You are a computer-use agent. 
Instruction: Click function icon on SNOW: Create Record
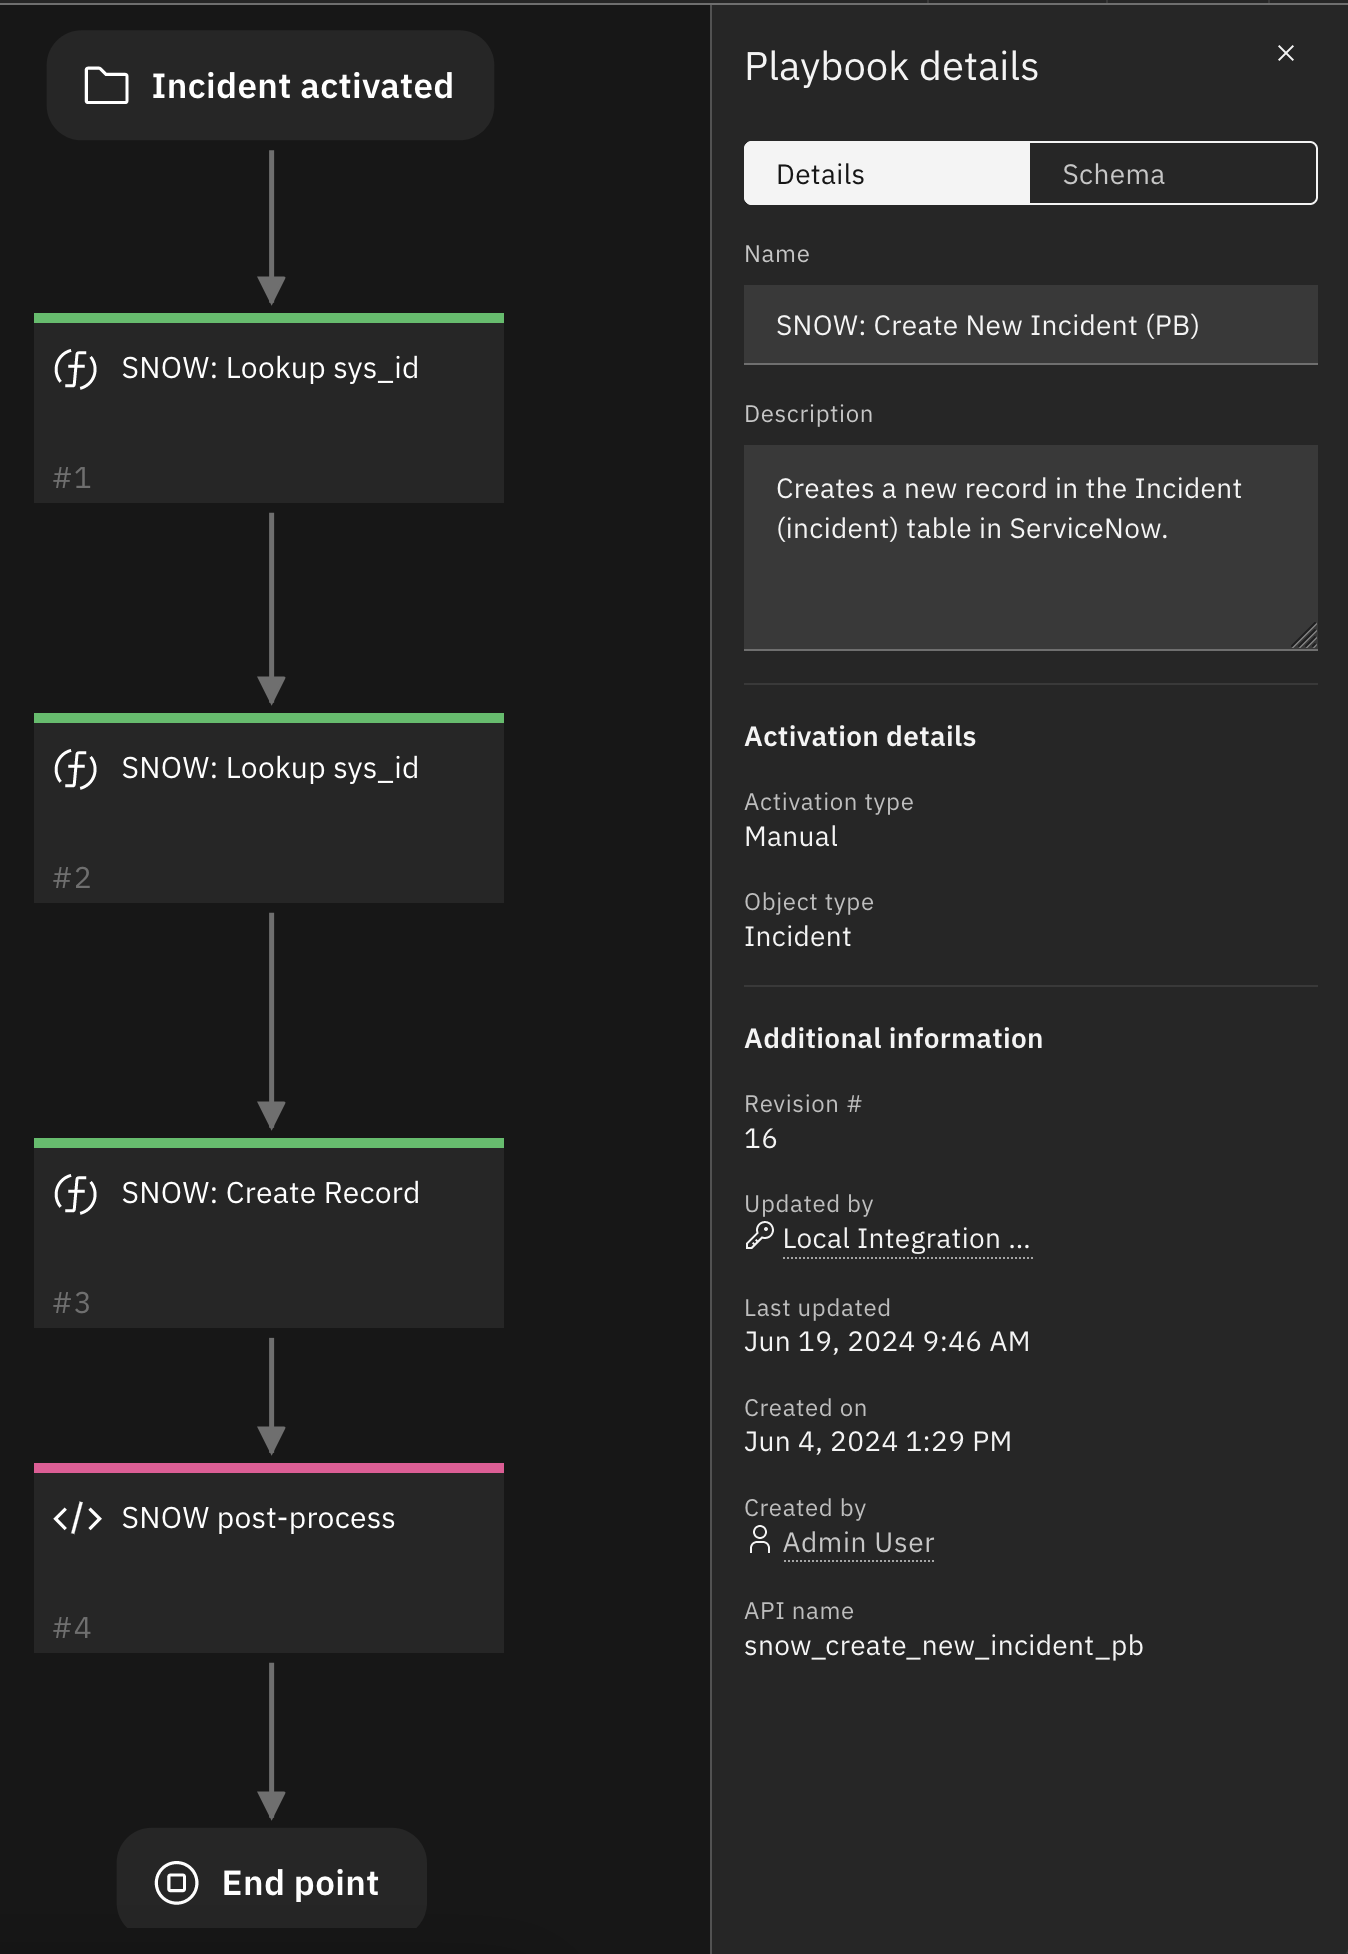click(76, 1194)
